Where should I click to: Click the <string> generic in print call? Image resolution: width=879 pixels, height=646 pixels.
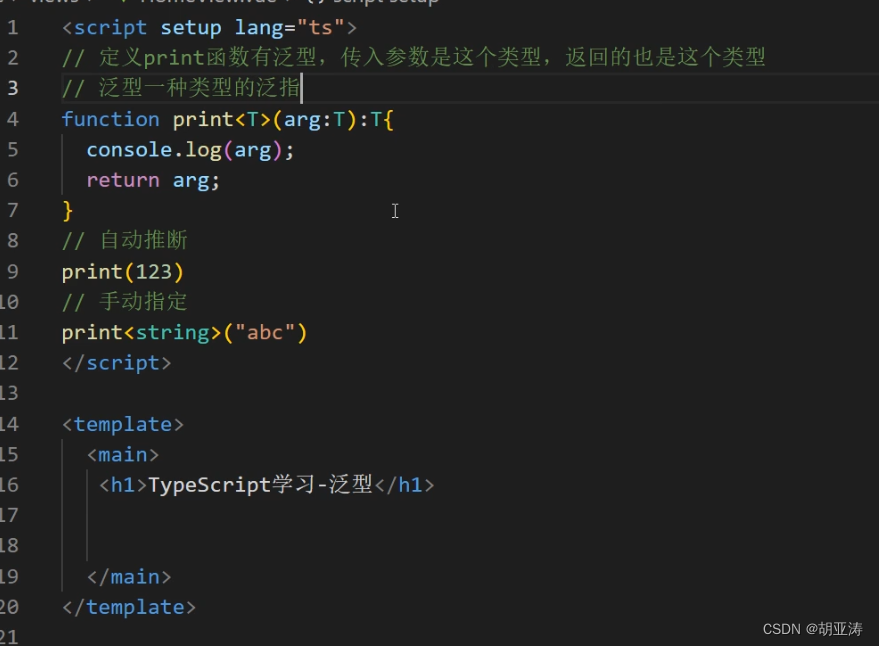(173, 333)
